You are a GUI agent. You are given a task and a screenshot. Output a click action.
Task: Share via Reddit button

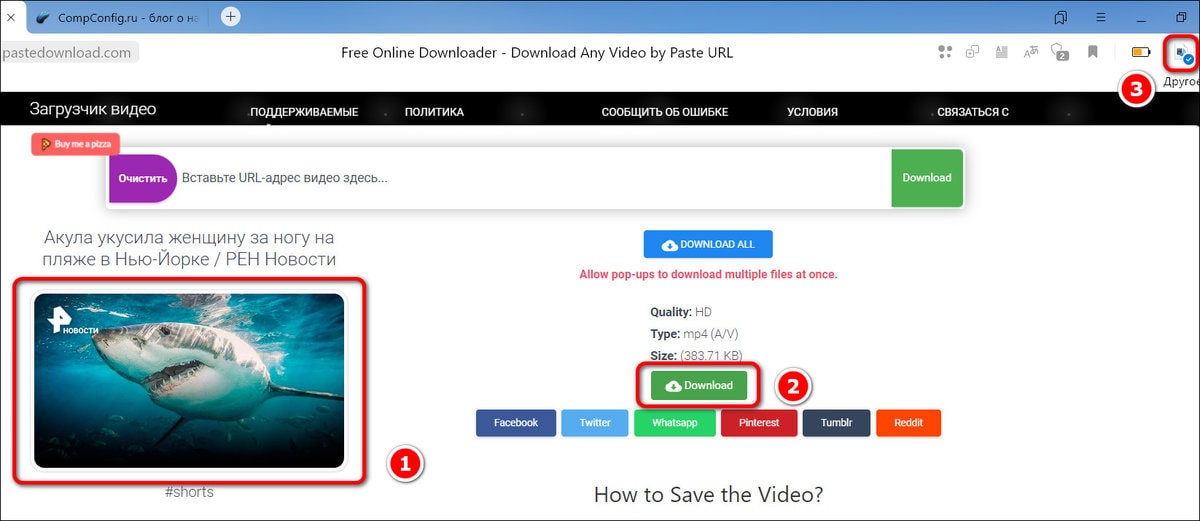click(x=908, y=423)
